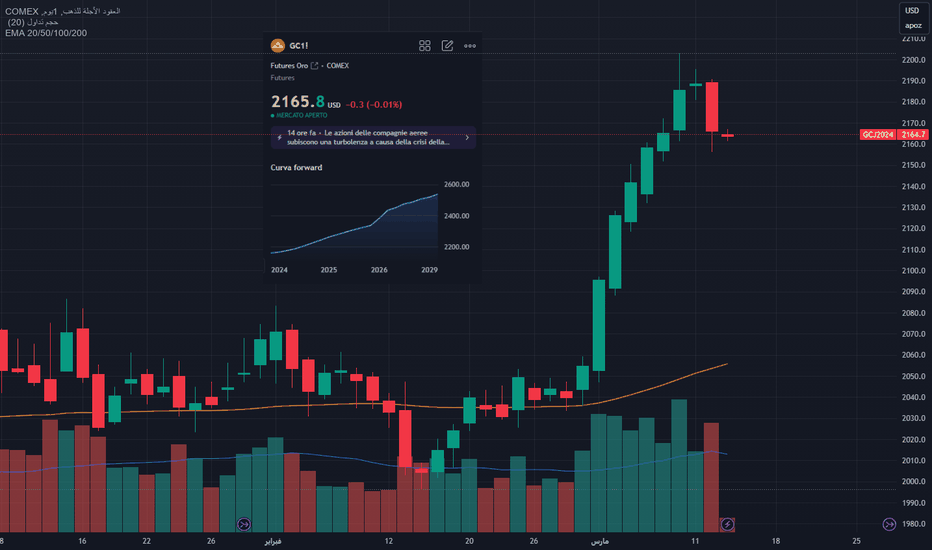Click the chevron arrow on the news banner

(467, 137)
